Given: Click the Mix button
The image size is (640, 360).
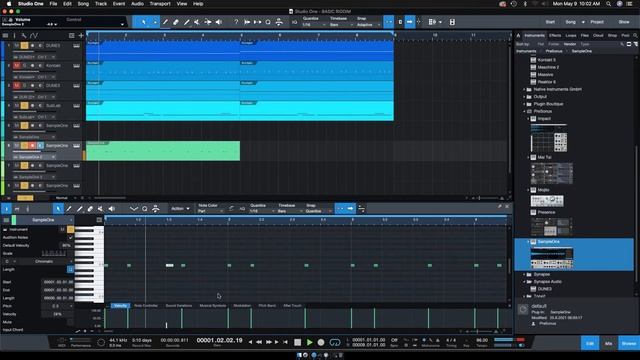Looking at the screenshot, I should pyautogui.click(x=608, y=343).
